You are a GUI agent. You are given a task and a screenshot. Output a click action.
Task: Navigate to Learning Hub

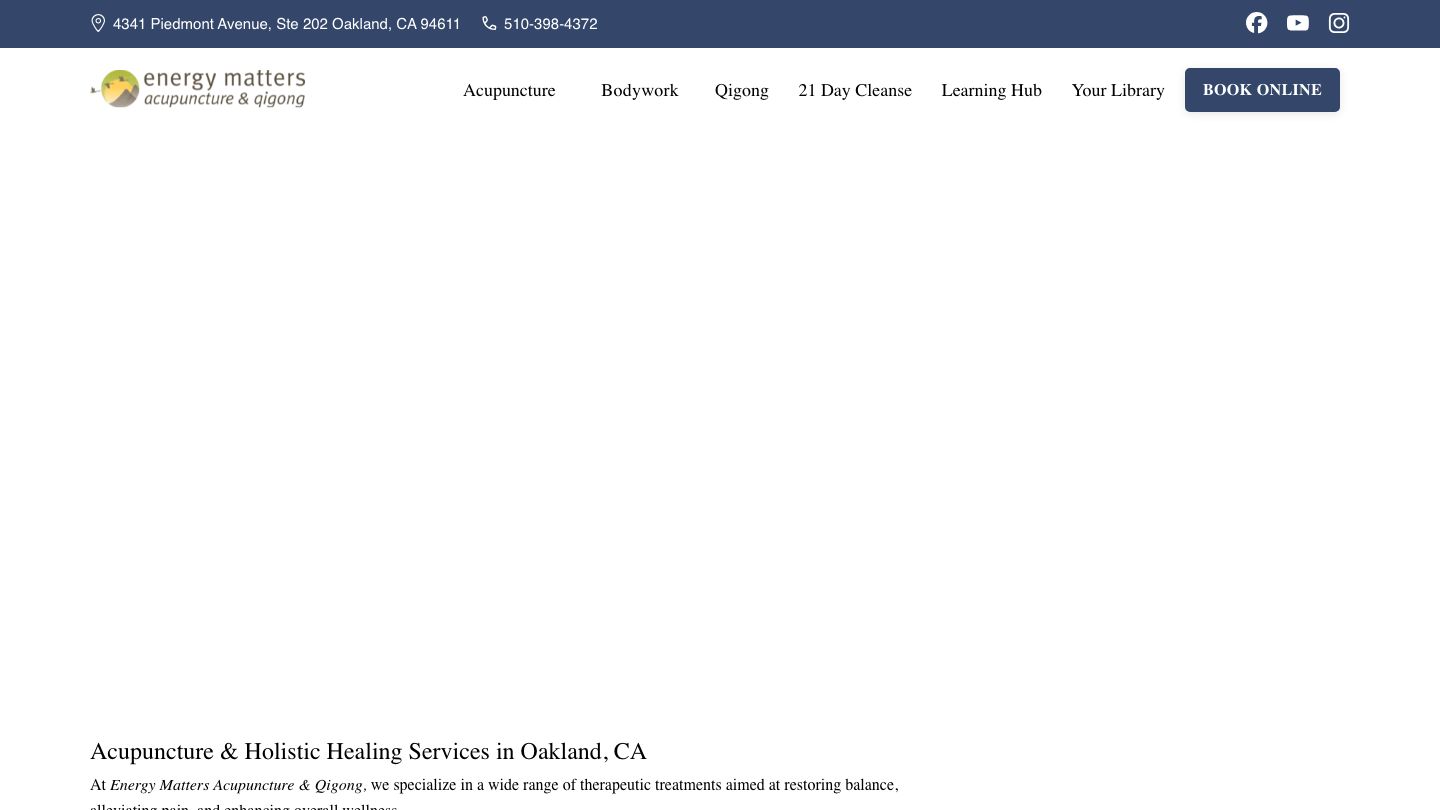[991, 90]
